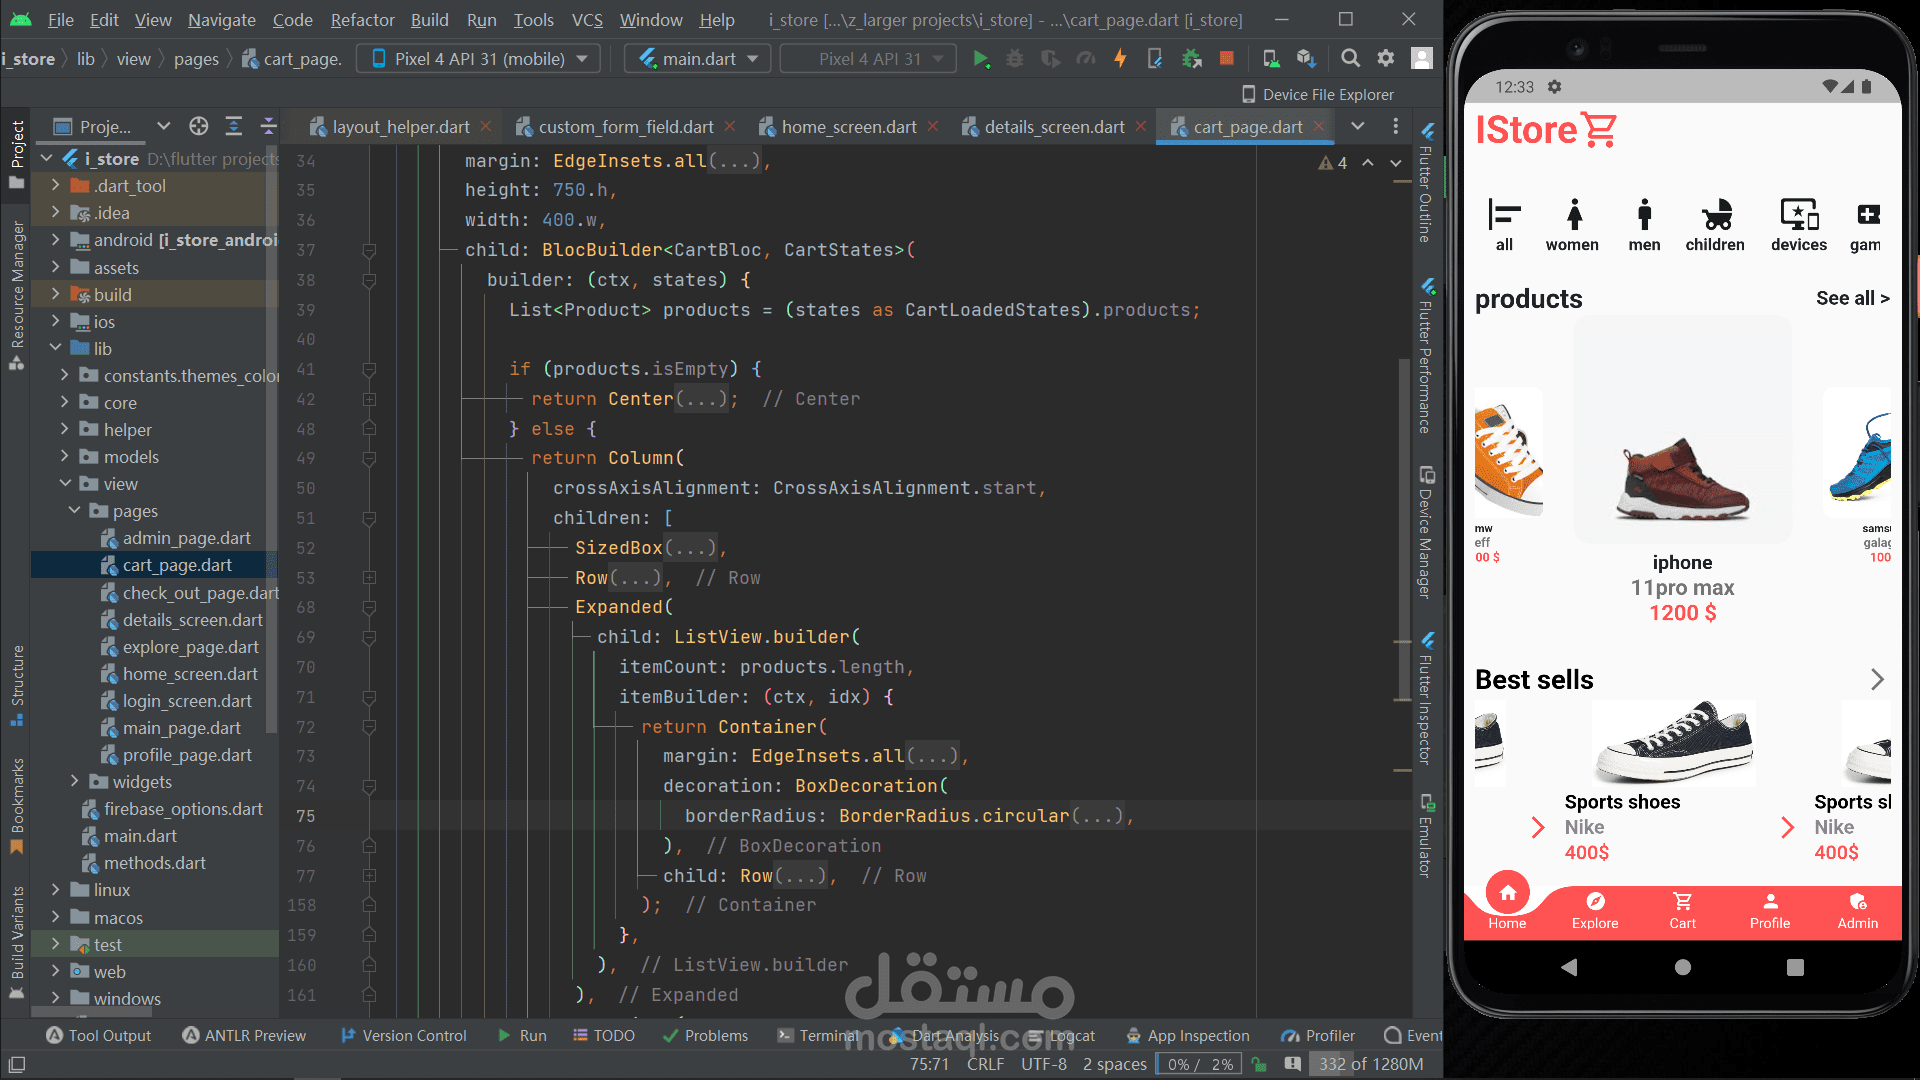Switch to details_screen.dart editor tab
Viewport: 1920px width, 1080px height.
pyautogui.click(x=1054, y=127)
